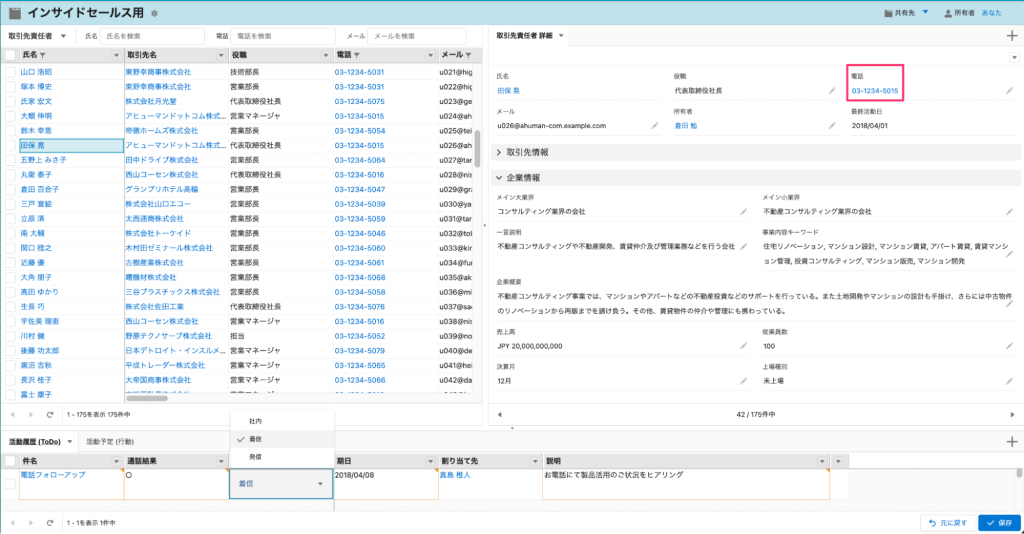Expand the 取引先情報 section

[x=499, y=152]
